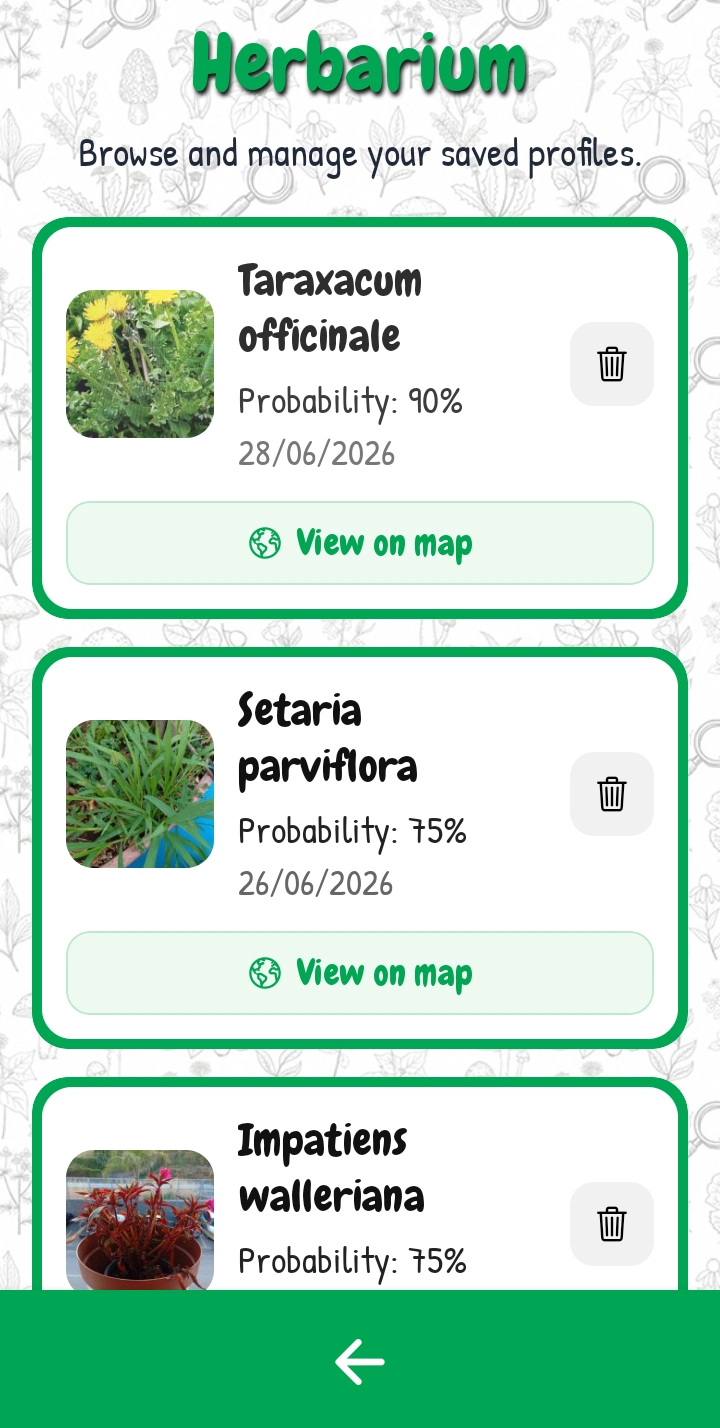Click the date 28/06/2026
The height and width of the screenshot is (1428, 720).
[316, 454]
